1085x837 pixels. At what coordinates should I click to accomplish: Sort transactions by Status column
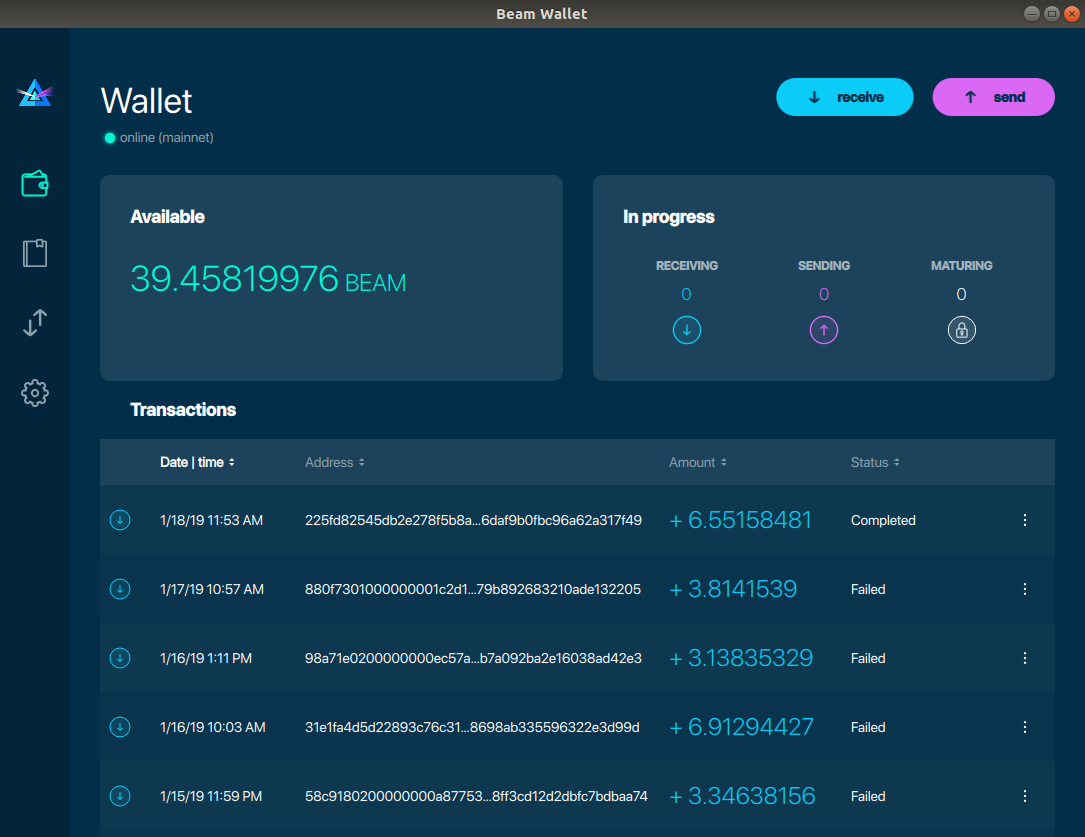point(875,462)
